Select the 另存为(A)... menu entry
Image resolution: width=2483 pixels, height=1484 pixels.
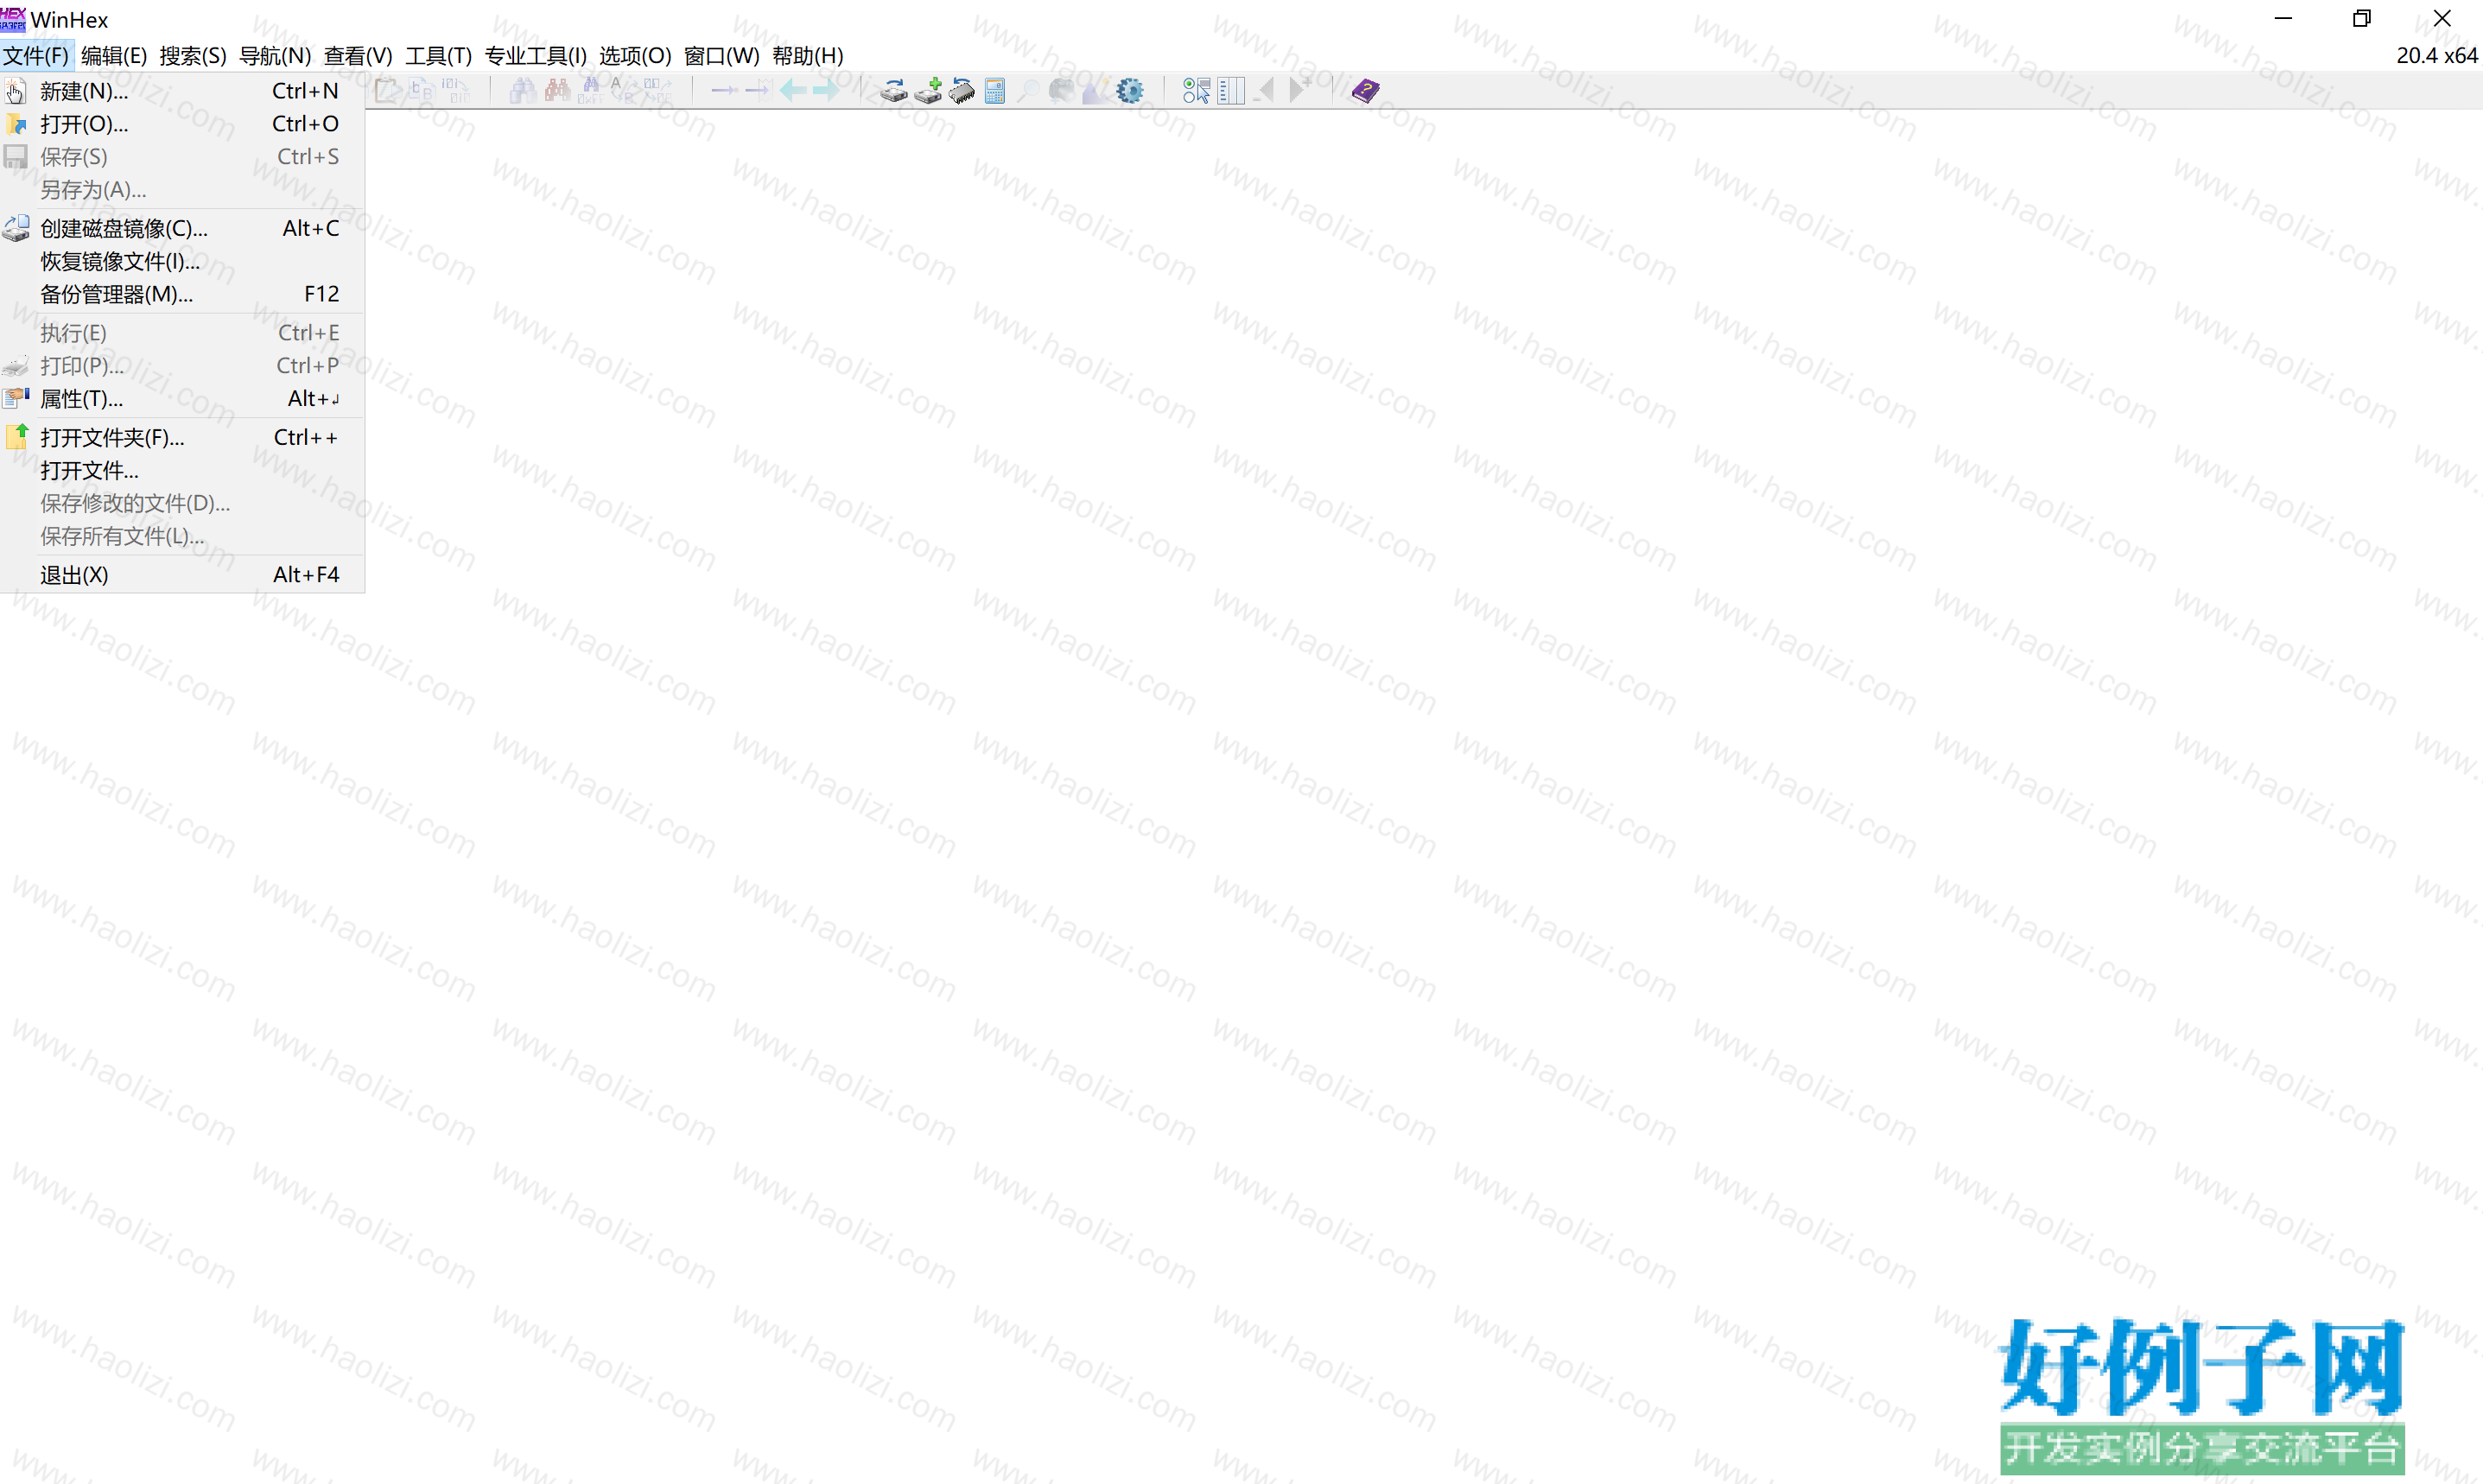pos(182,190)
